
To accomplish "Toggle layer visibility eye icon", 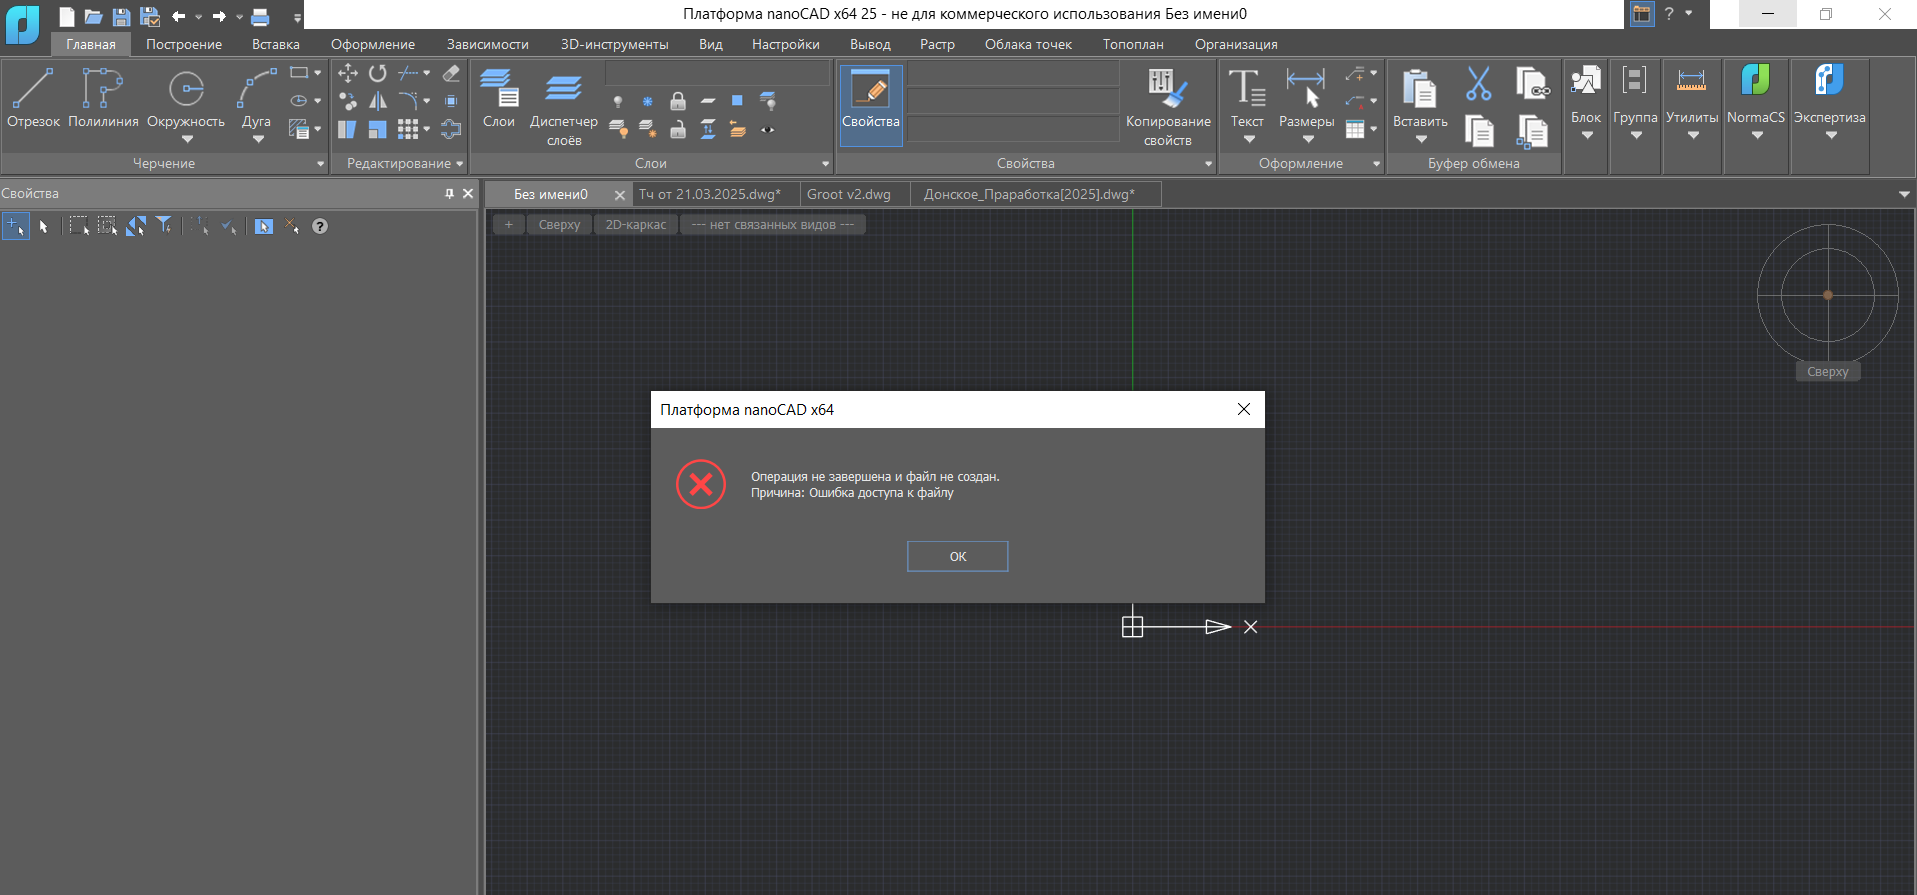I will click(x=768, y=129).
